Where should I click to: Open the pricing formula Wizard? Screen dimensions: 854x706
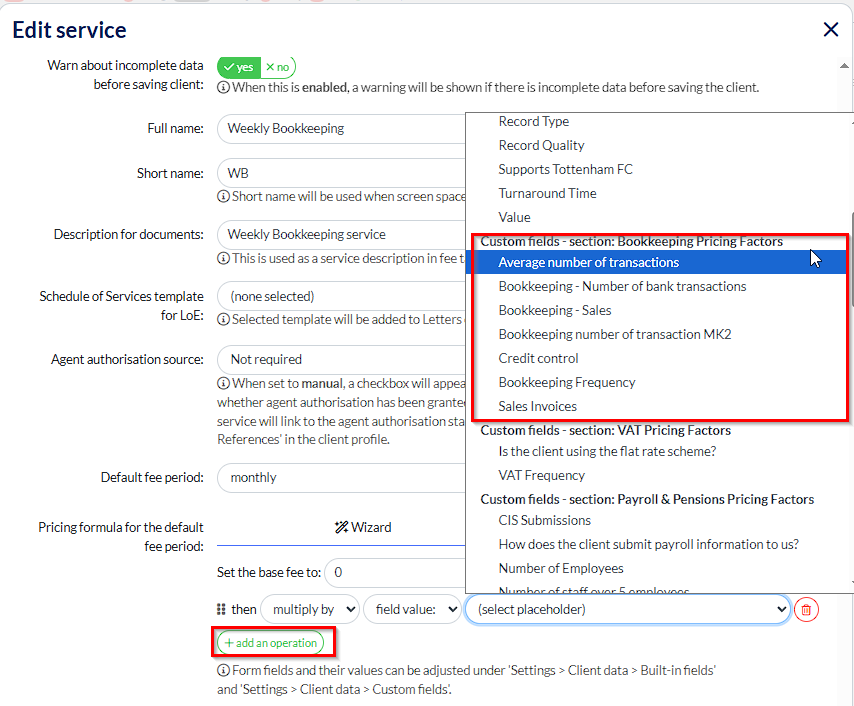(x=363, y=527)
